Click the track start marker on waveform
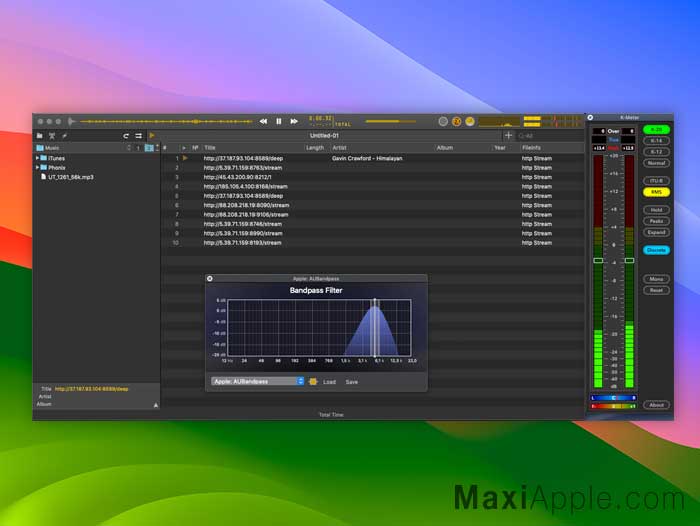 coord(71,121)
